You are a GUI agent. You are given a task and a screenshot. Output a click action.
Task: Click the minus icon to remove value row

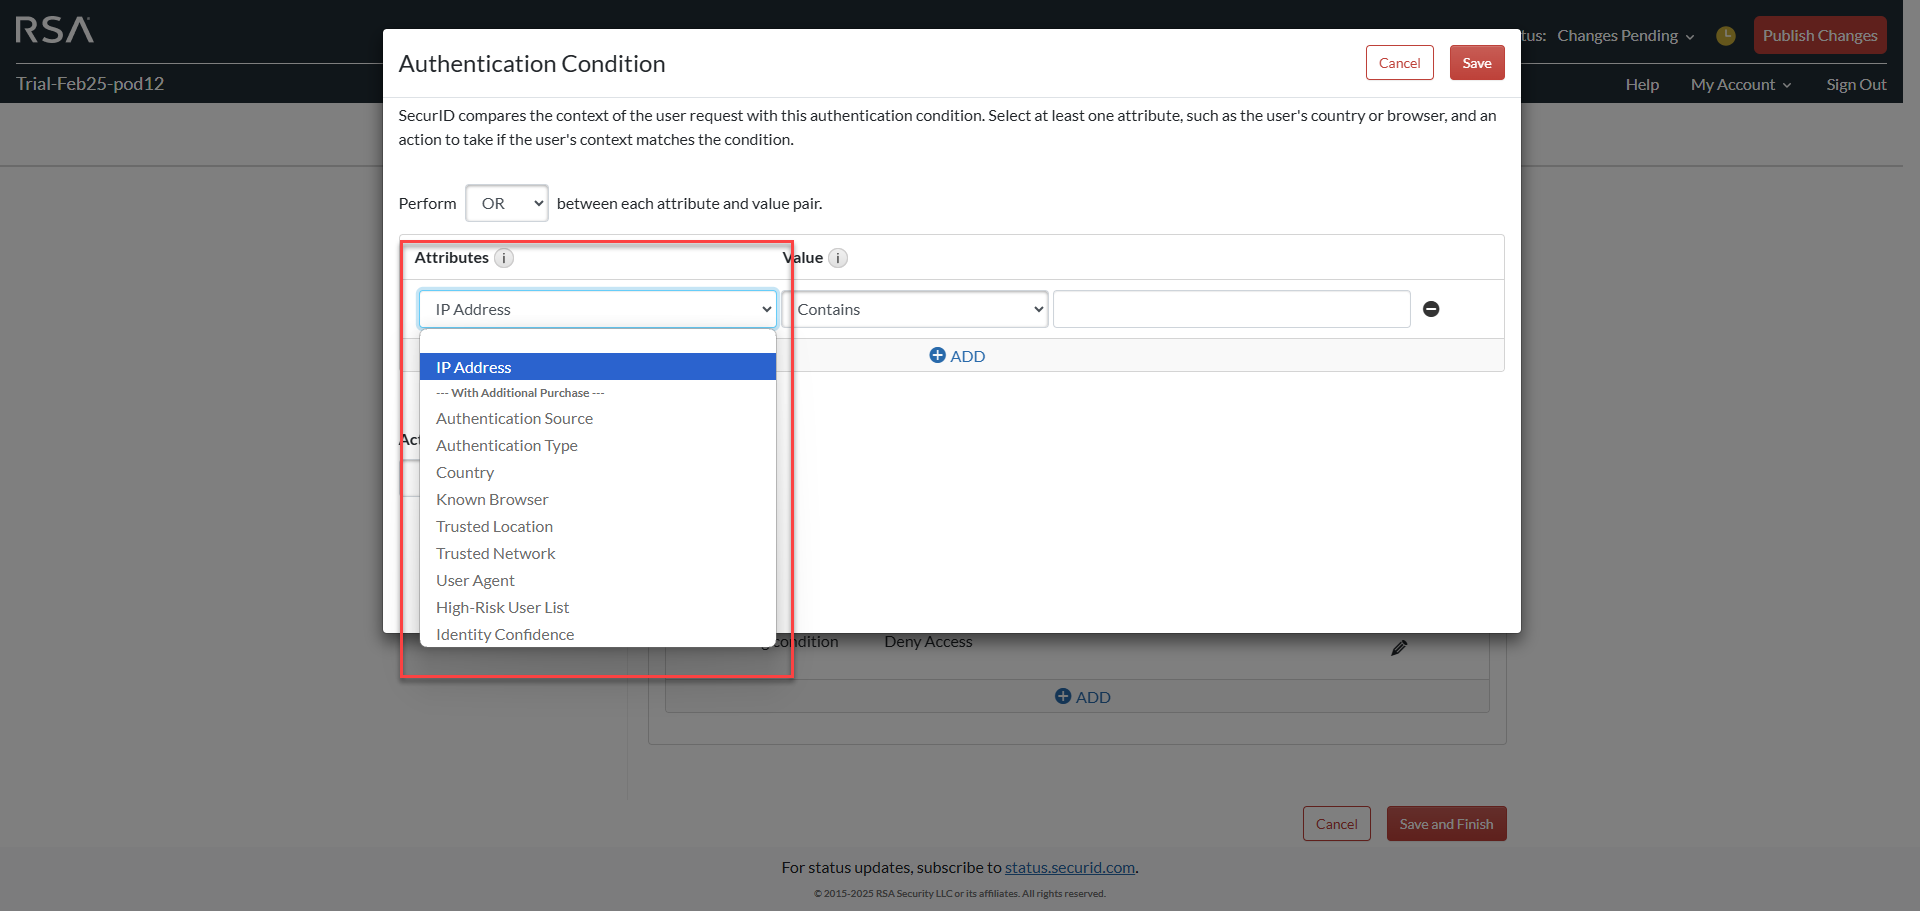1431,309
